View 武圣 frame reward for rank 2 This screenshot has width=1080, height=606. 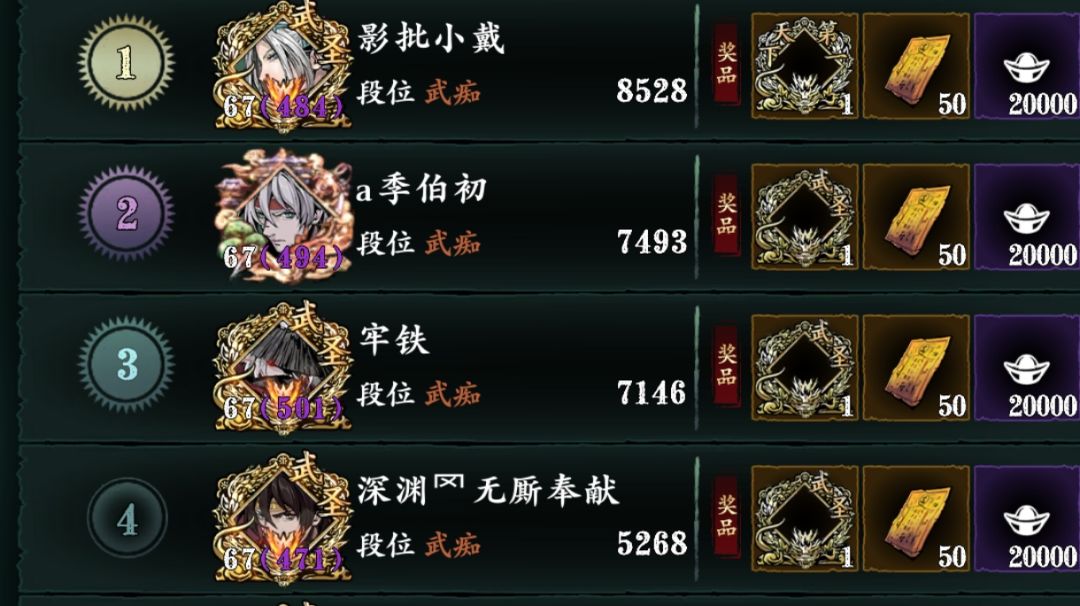click(804, 217)
